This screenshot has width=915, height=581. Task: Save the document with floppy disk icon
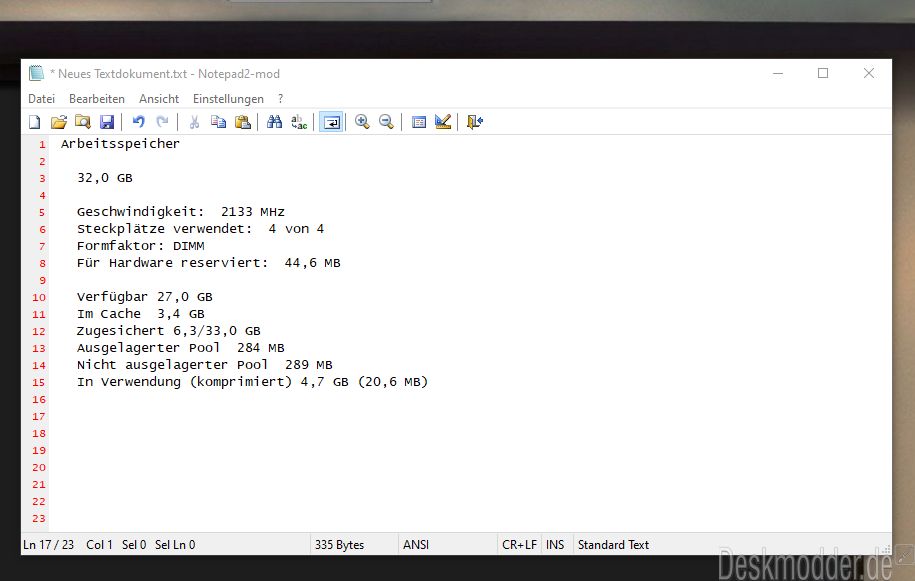coord(107,122)
